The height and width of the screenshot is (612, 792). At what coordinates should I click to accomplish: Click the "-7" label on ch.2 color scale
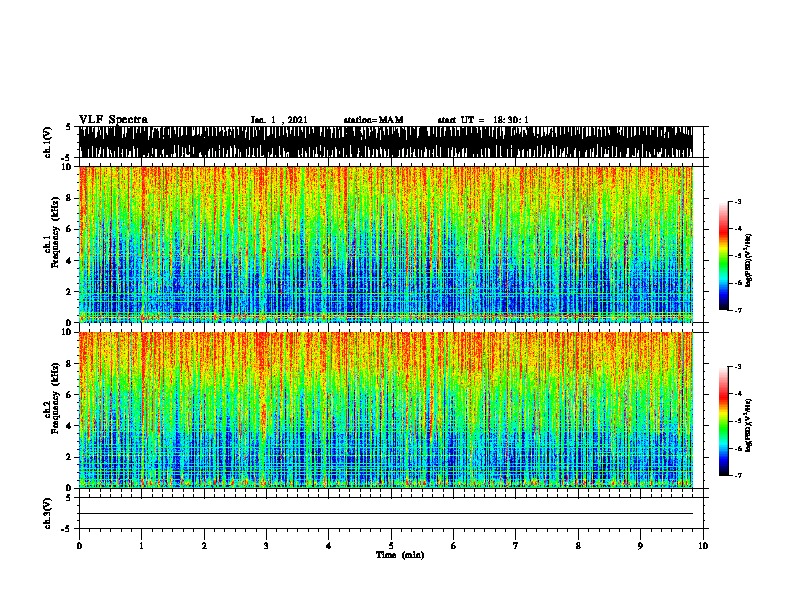tap(737, 475)
